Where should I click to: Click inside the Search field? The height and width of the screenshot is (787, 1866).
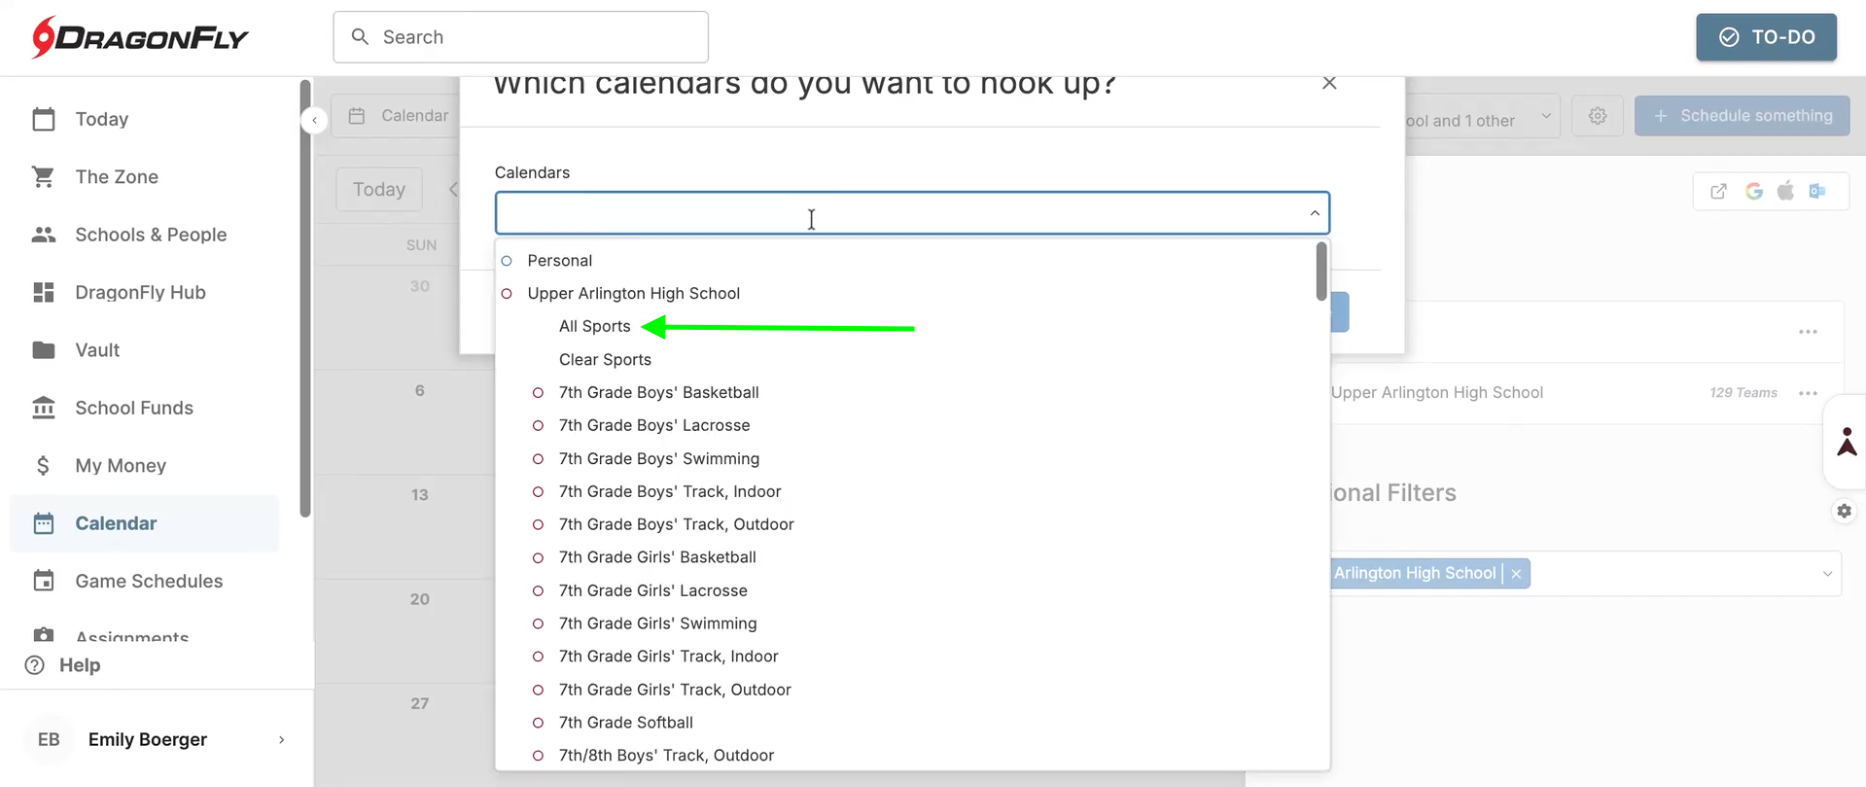point(521,37)
